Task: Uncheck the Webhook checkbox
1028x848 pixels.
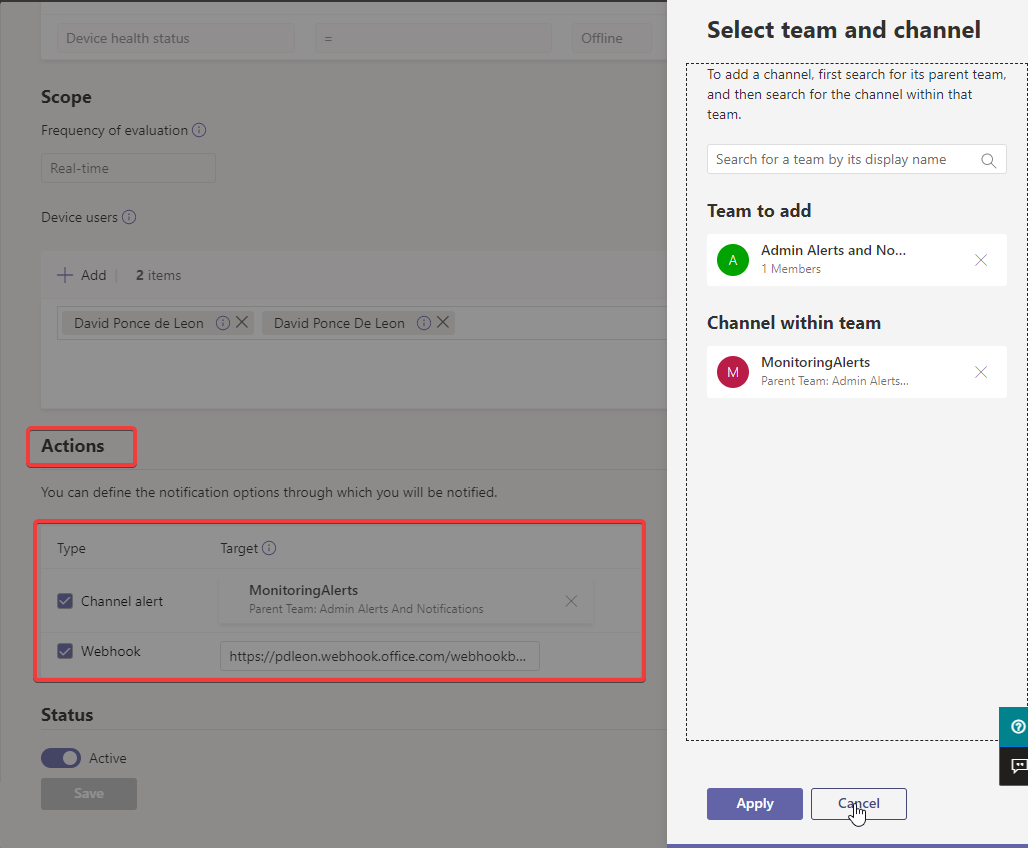Action: 65,651
